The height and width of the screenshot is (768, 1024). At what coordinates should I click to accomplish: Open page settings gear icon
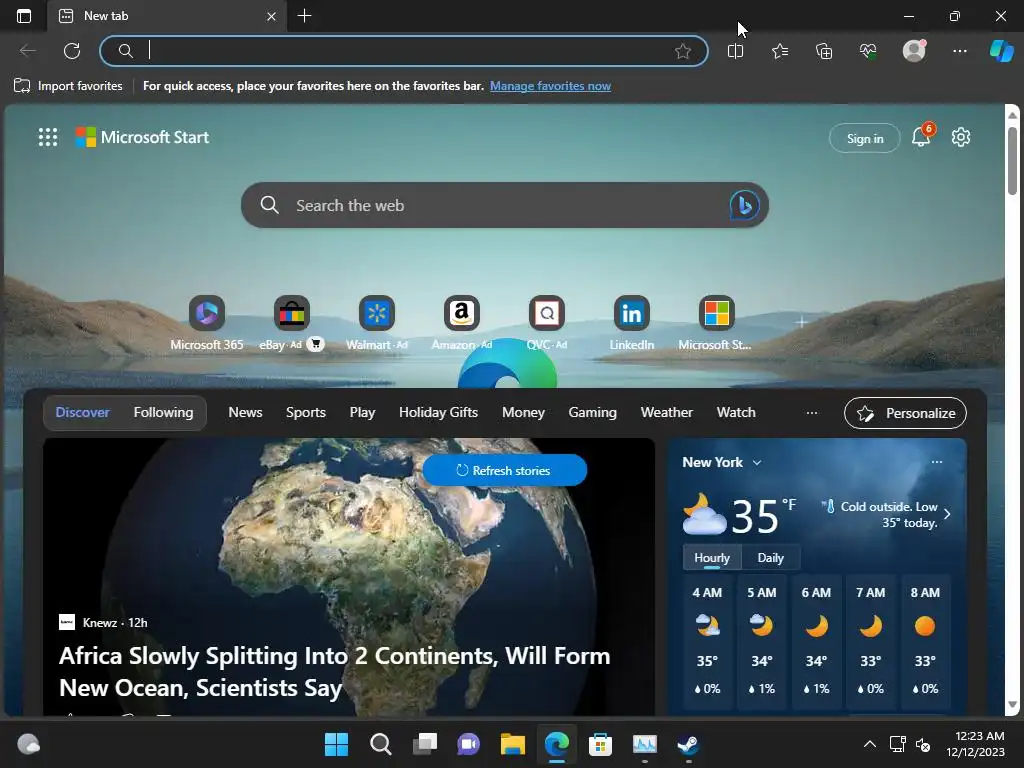pos(961,137)
